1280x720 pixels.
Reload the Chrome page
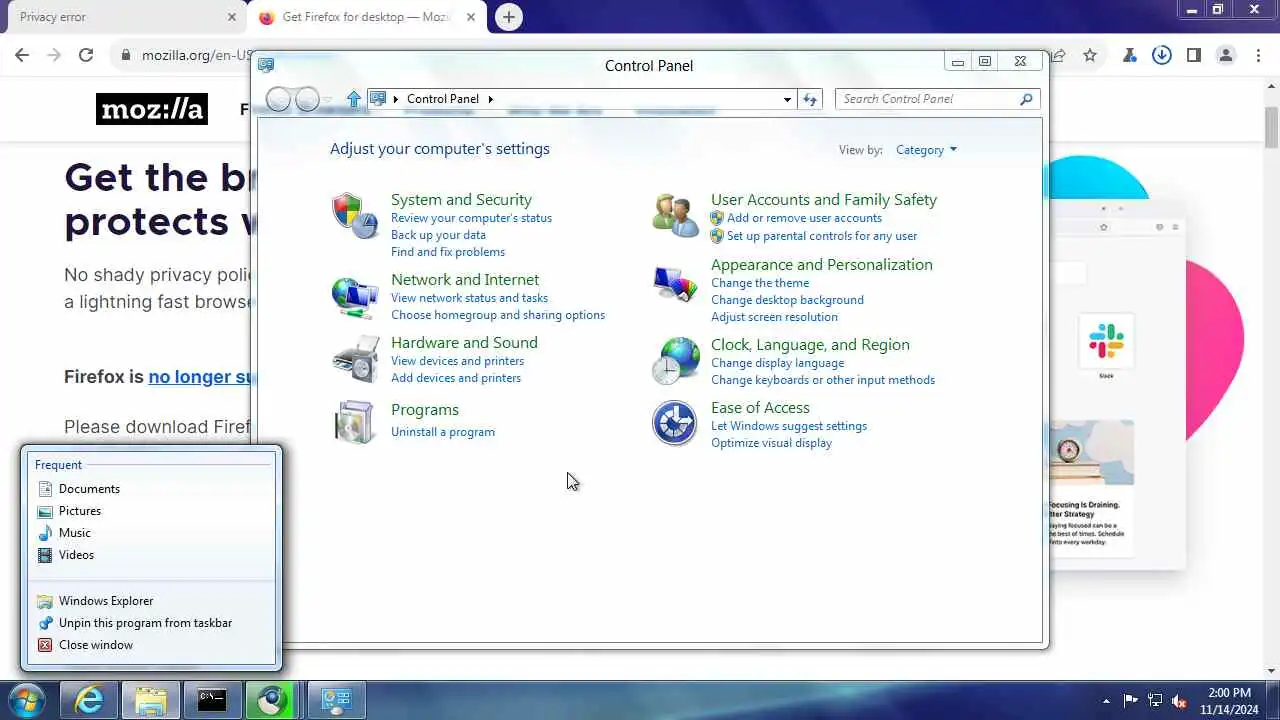tap(86, 56)
